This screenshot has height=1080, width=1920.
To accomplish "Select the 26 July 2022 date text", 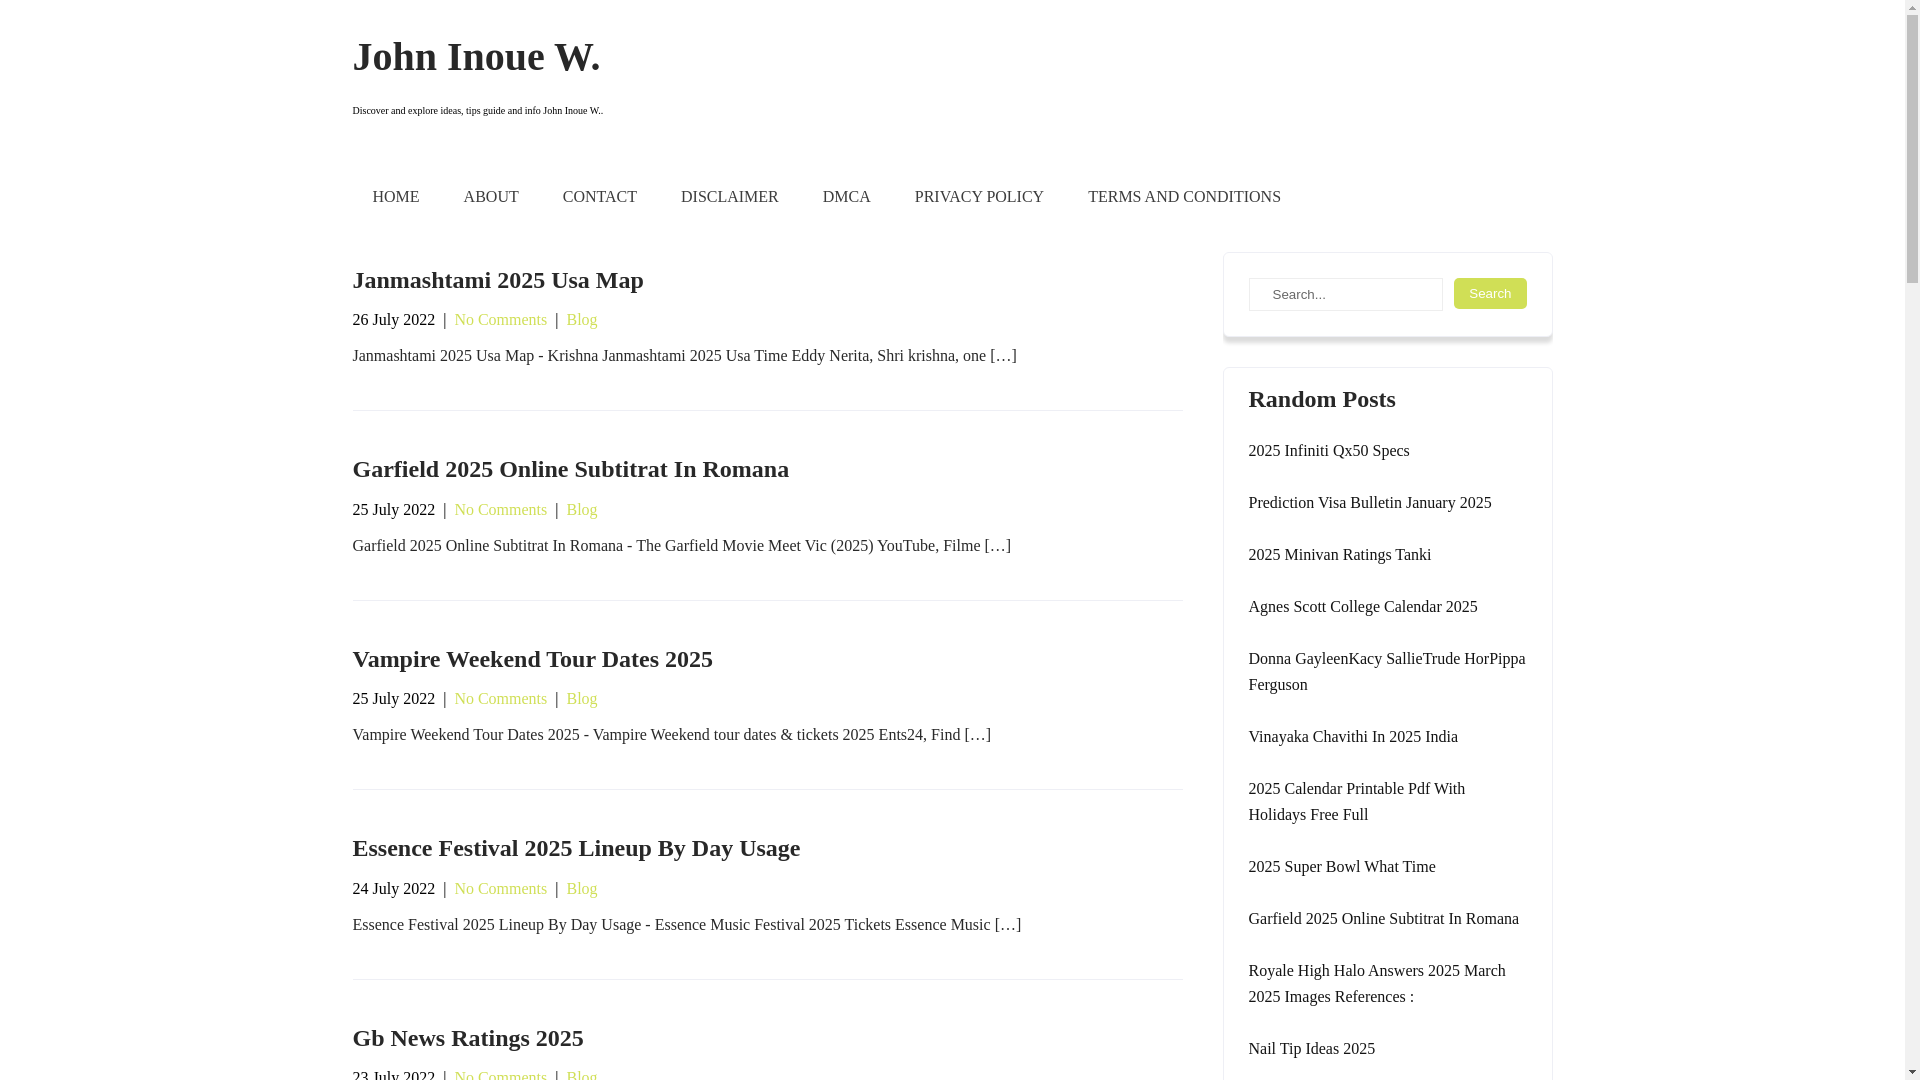I will click(x=393, y=320).
